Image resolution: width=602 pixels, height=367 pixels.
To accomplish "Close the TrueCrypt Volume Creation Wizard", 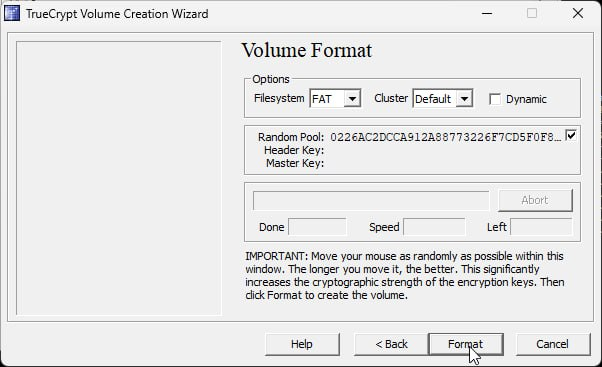I will [578, 13].
